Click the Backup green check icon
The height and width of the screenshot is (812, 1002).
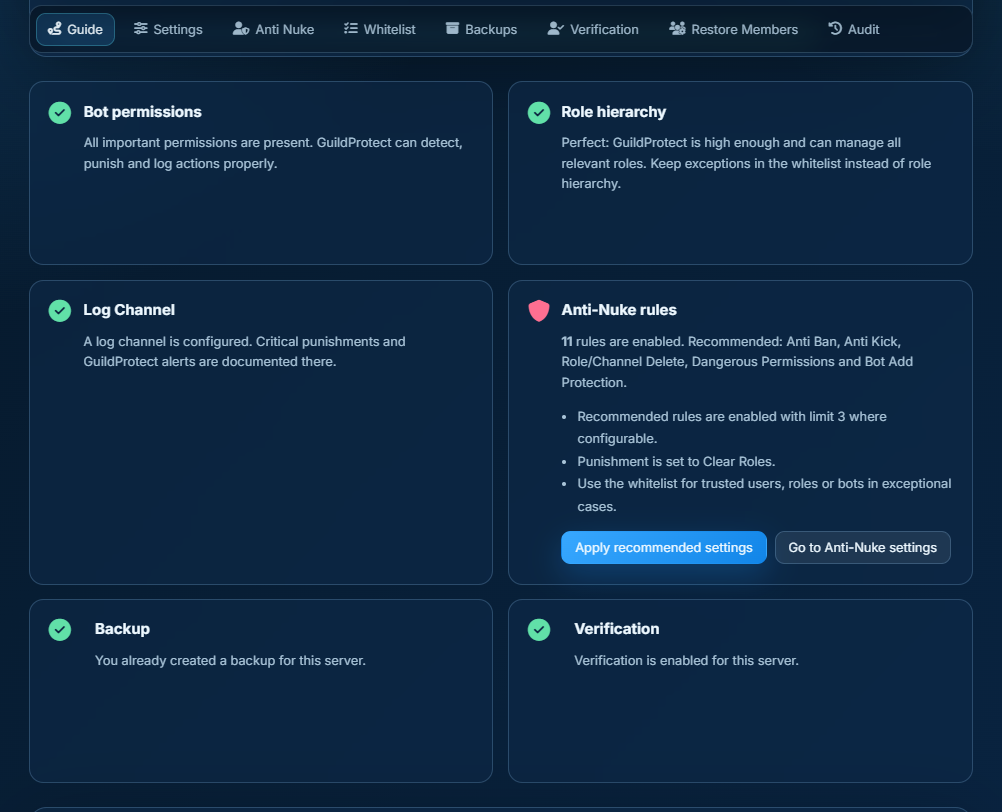pyautogui.click(x=60, y=629)
